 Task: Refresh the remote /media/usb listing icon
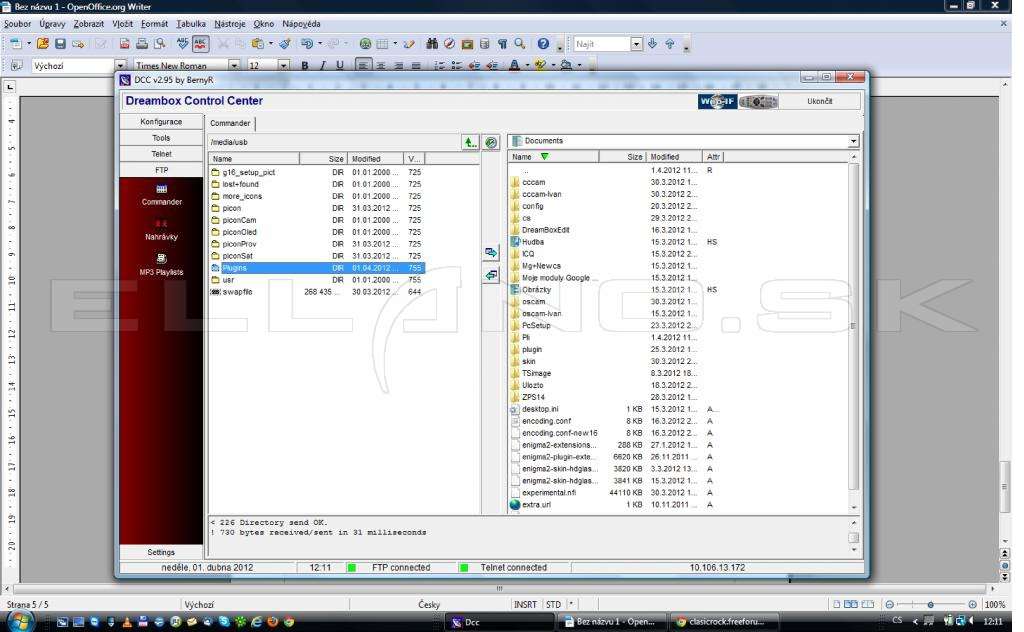pyautogui.click(x=491, y=142)
